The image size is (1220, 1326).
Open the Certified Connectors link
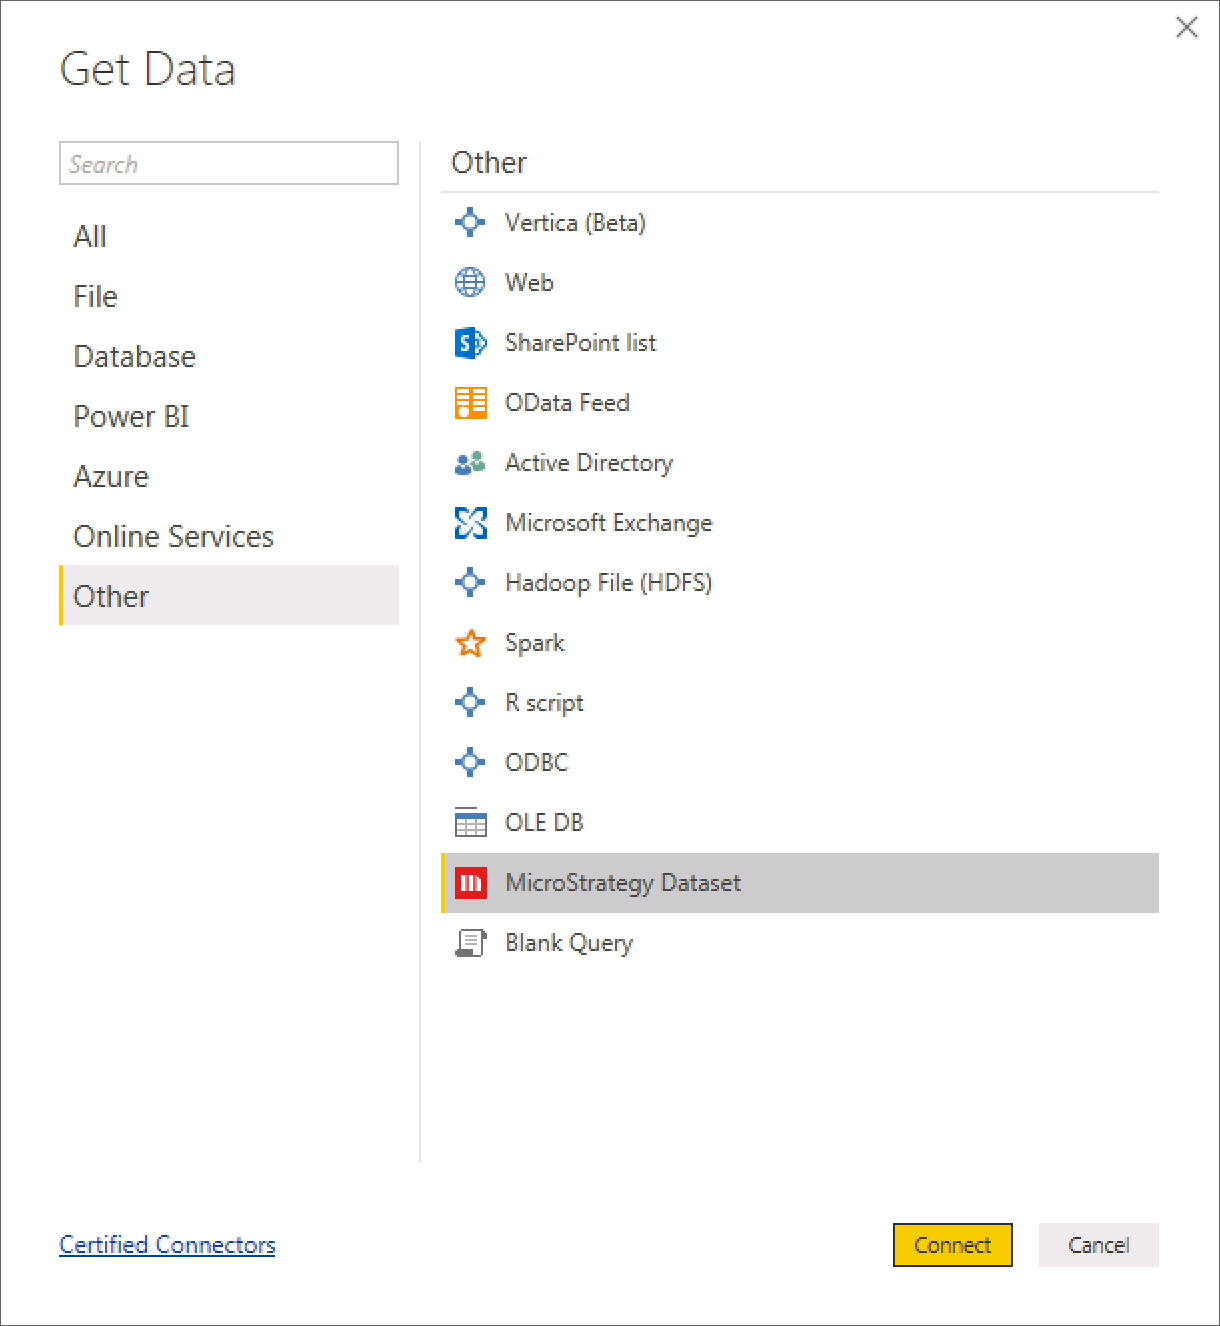click(167, 1245)
